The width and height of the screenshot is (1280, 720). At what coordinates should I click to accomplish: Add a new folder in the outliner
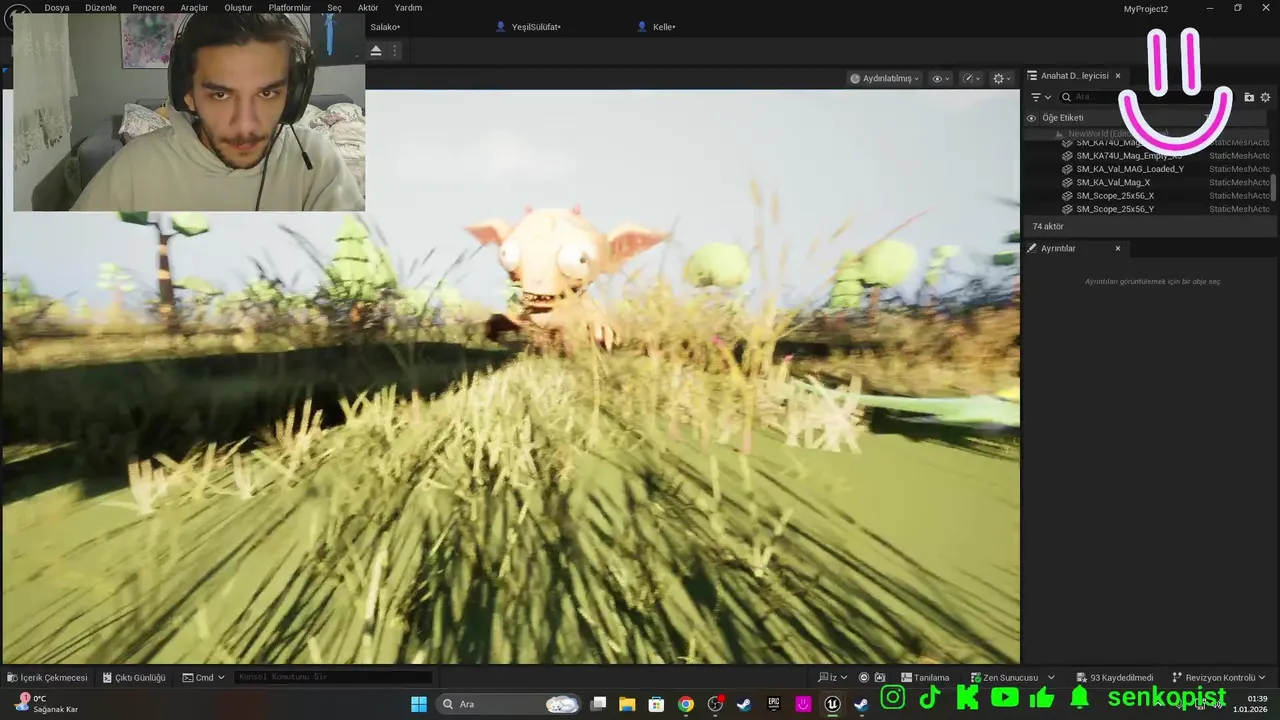(1249, 97)
